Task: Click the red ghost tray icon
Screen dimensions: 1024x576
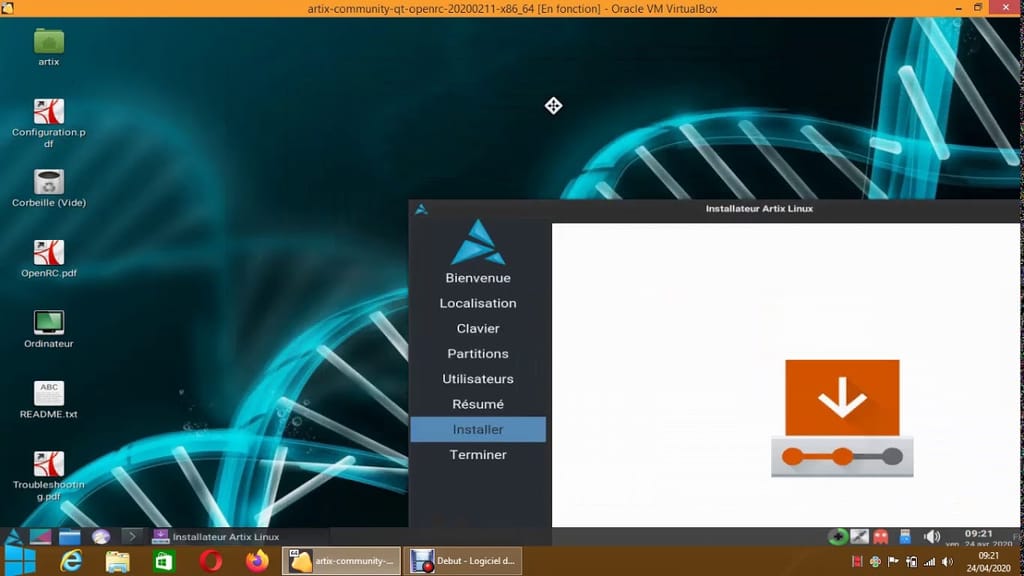Action: [x=881, y=537]
